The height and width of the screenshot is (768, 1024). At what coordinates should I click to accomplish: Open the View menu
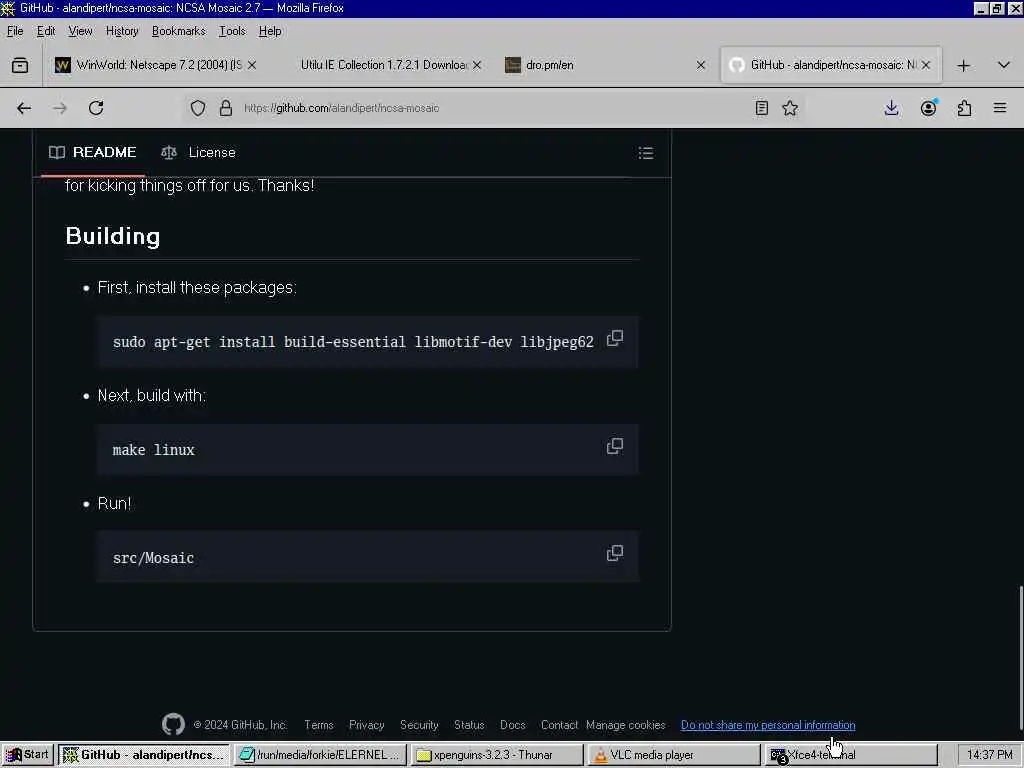click(80, 31)
